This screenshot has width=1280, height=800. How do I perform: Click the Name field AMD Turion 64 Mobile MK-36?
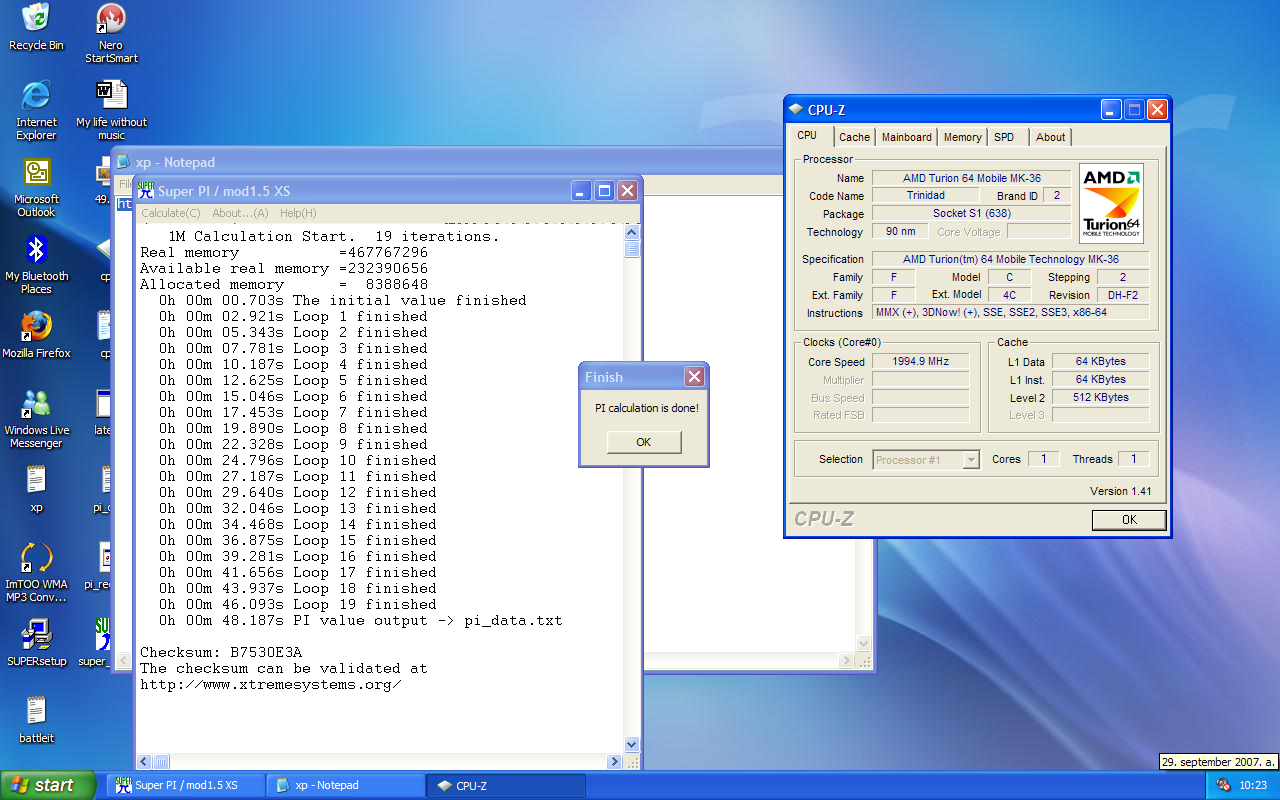(970, 178)
